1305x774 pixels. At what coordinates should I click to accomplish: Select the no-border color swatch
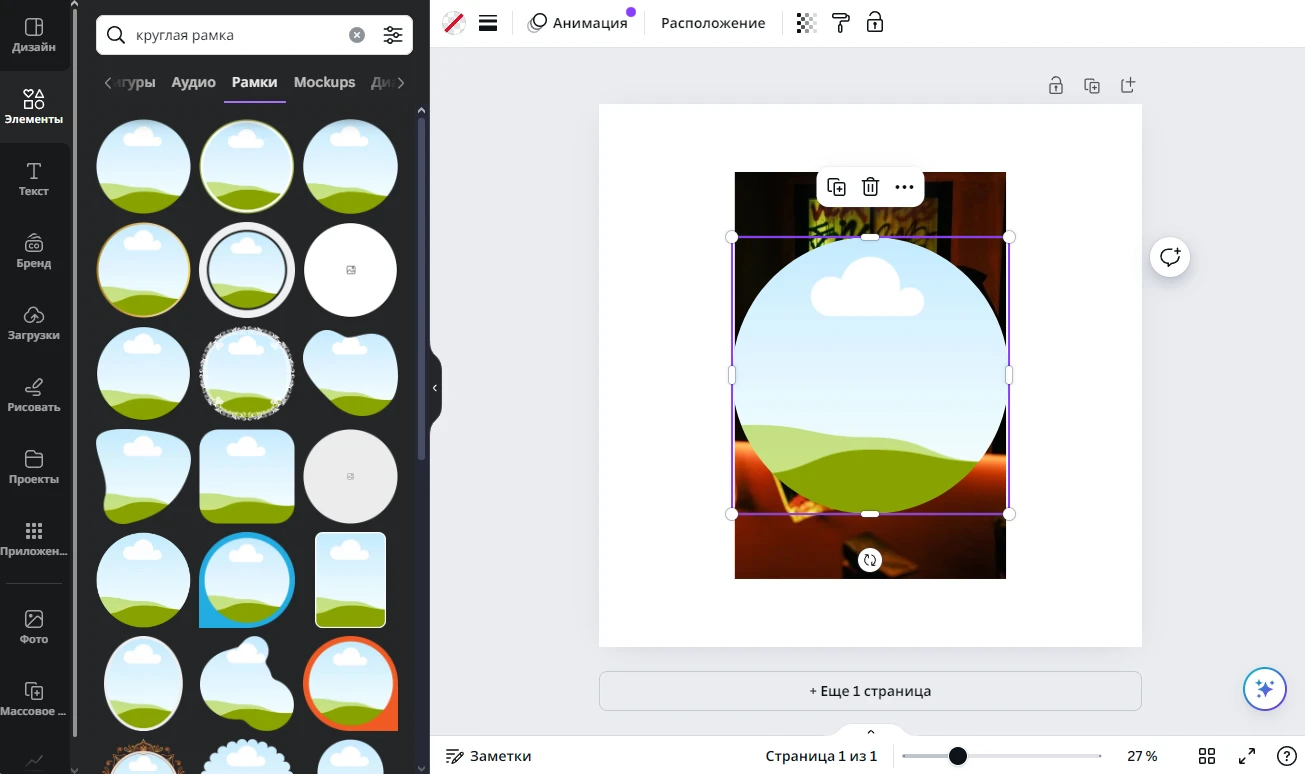(454, 23)
